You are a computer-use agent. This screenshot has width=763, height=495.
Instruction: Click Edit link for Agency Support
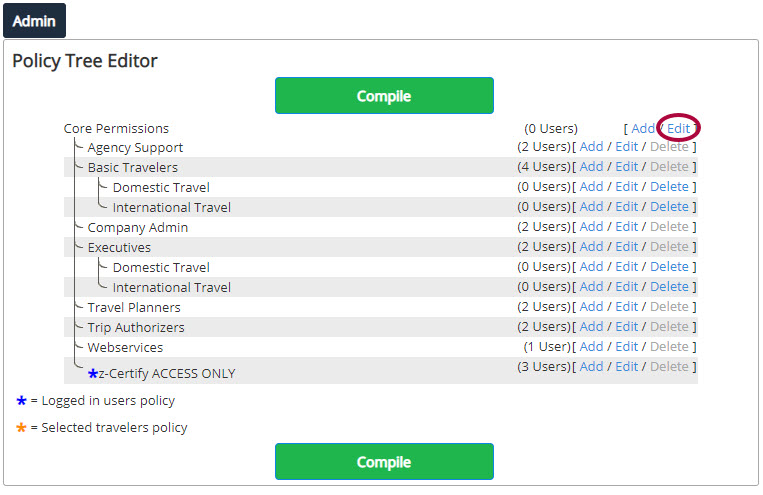626,147
